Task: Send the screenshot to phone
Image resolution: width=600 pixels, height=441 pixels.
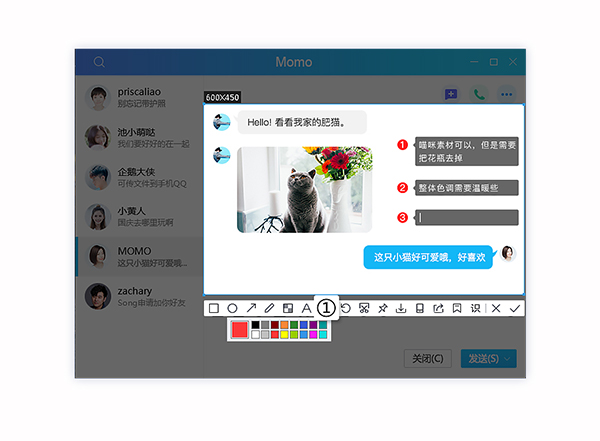Action: coord(420,308)
